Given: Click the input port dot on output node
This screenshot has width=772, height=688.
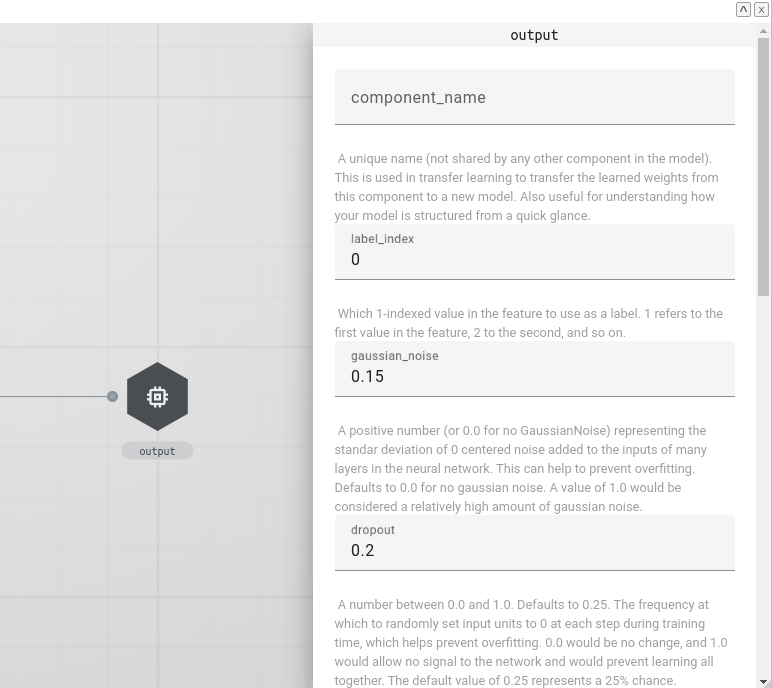Looking at the screenshot, I should [x=113, y=397].
